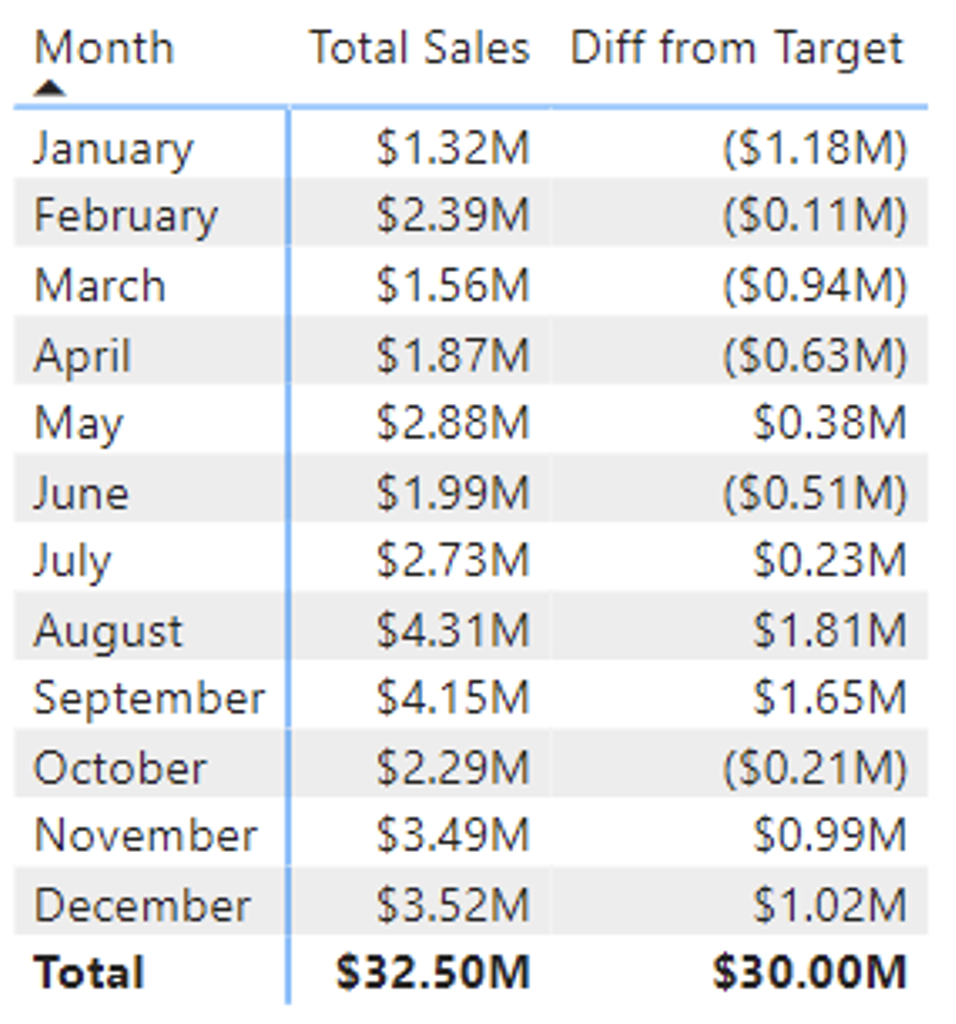Click September's Total Sales value $4.15M
Image resolution: width=956 pixels, height=1024 pixels.
point(453,698)
